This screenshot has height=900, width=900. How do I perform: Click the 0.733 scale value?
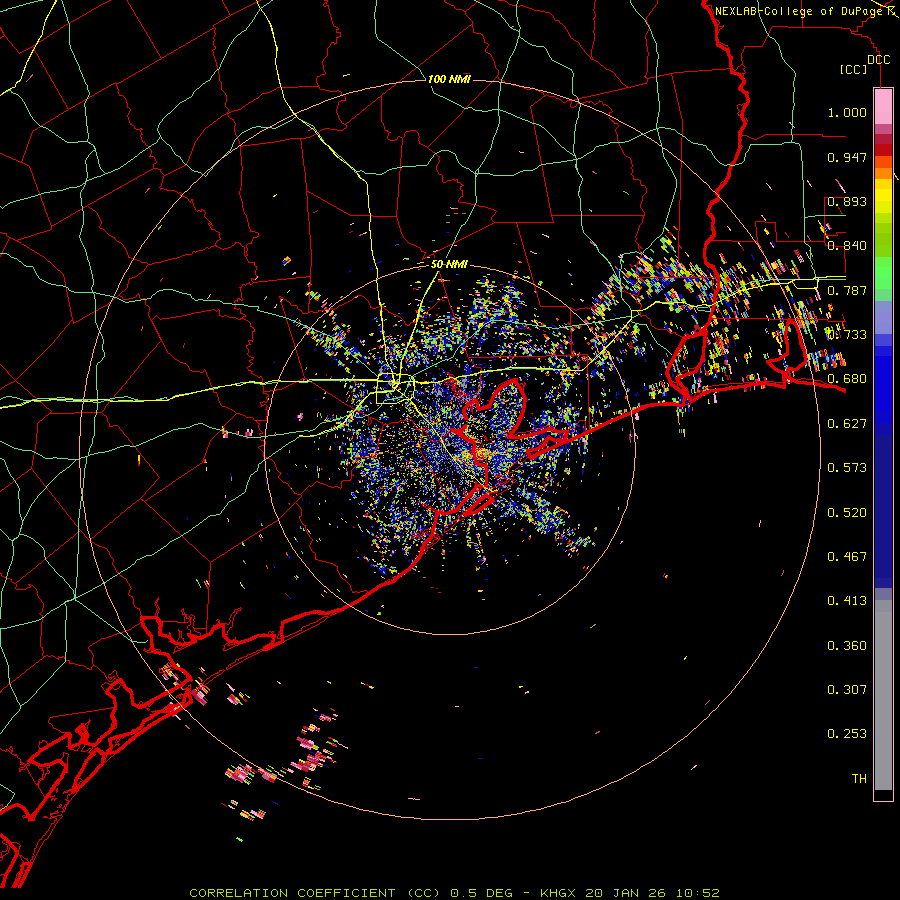(847, 335)
